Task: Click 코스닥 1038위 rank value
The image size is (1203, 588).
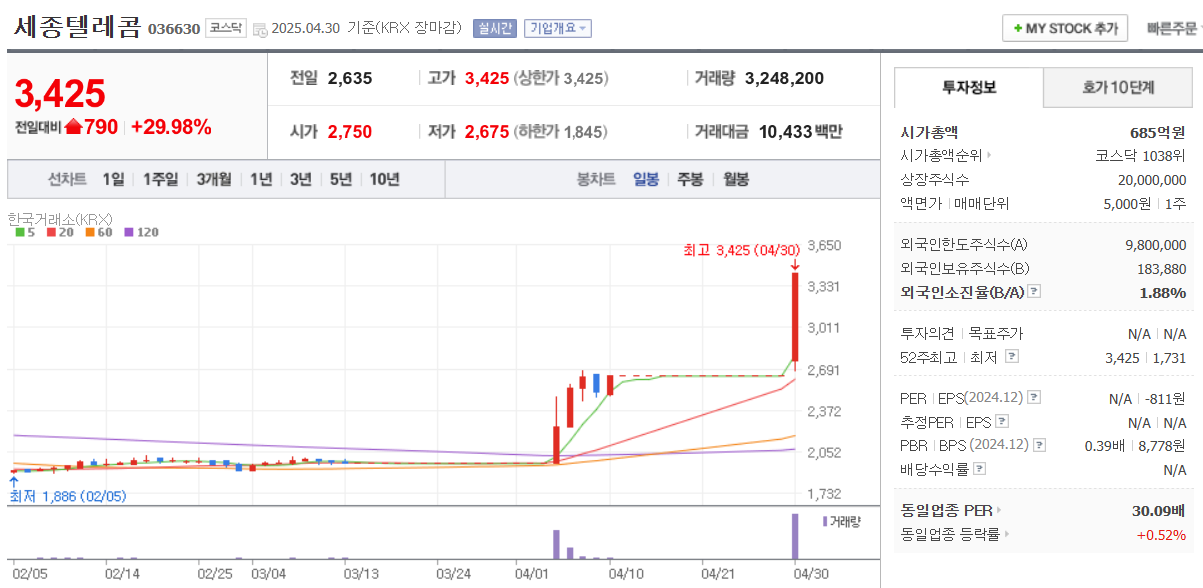Action: 1141,156
